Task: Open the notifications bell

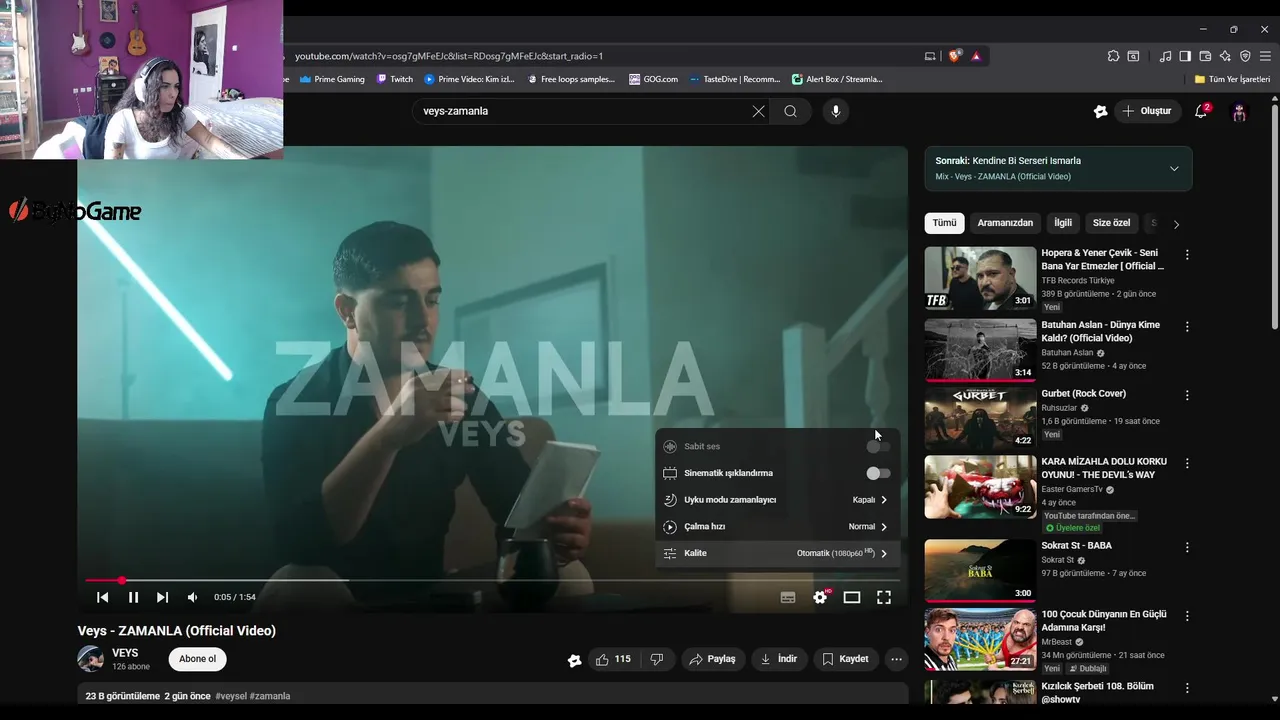Action: tap(1201, 111)
